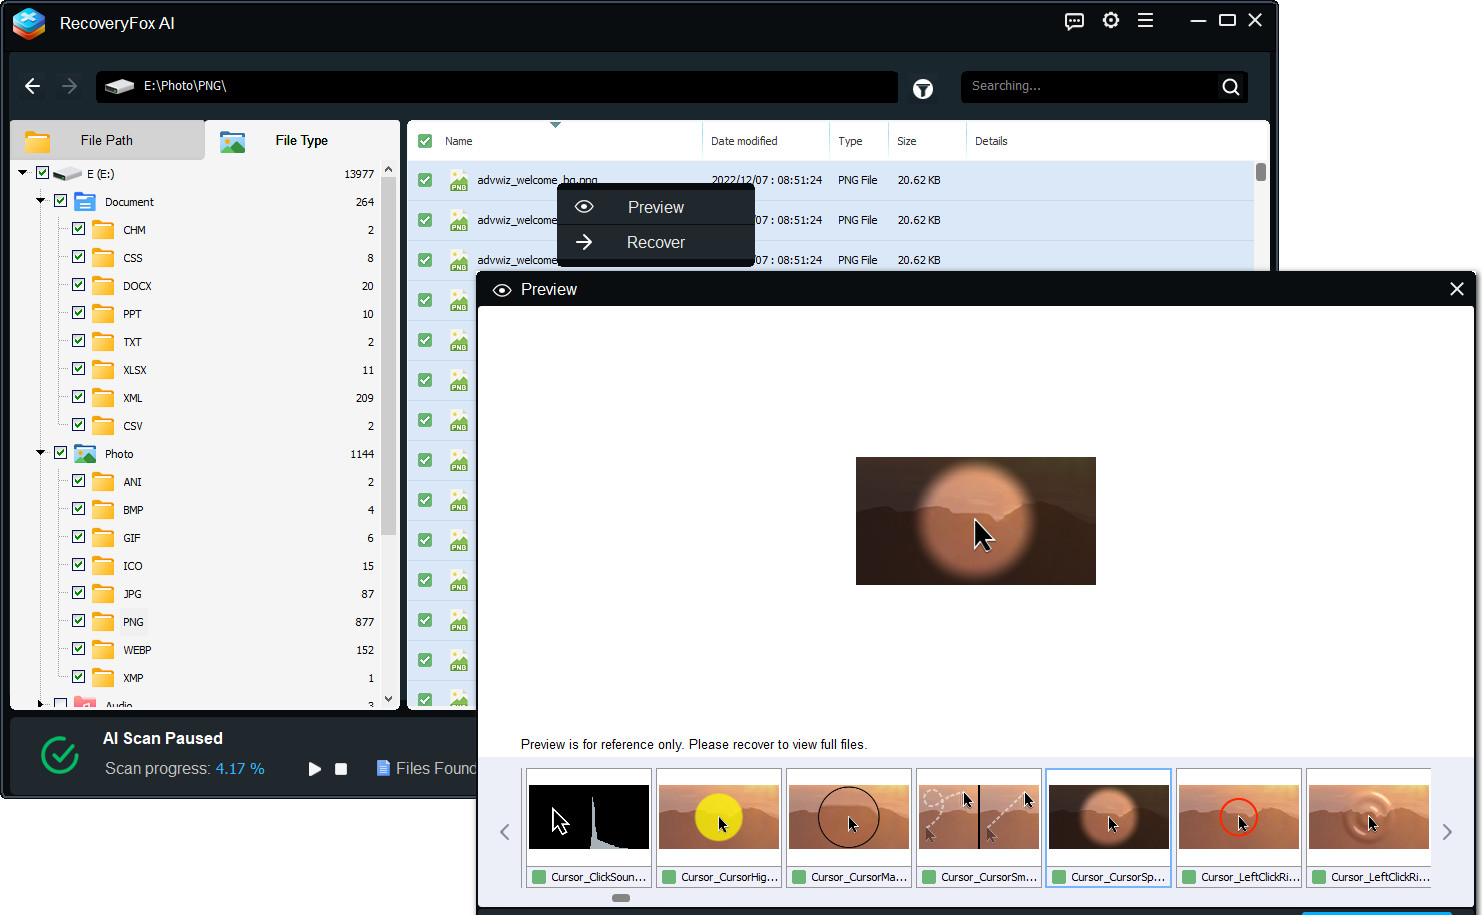Screen dimensions: 1482x915
Task: Click the back navigation arrow
Action: click(x=32, y=86)
